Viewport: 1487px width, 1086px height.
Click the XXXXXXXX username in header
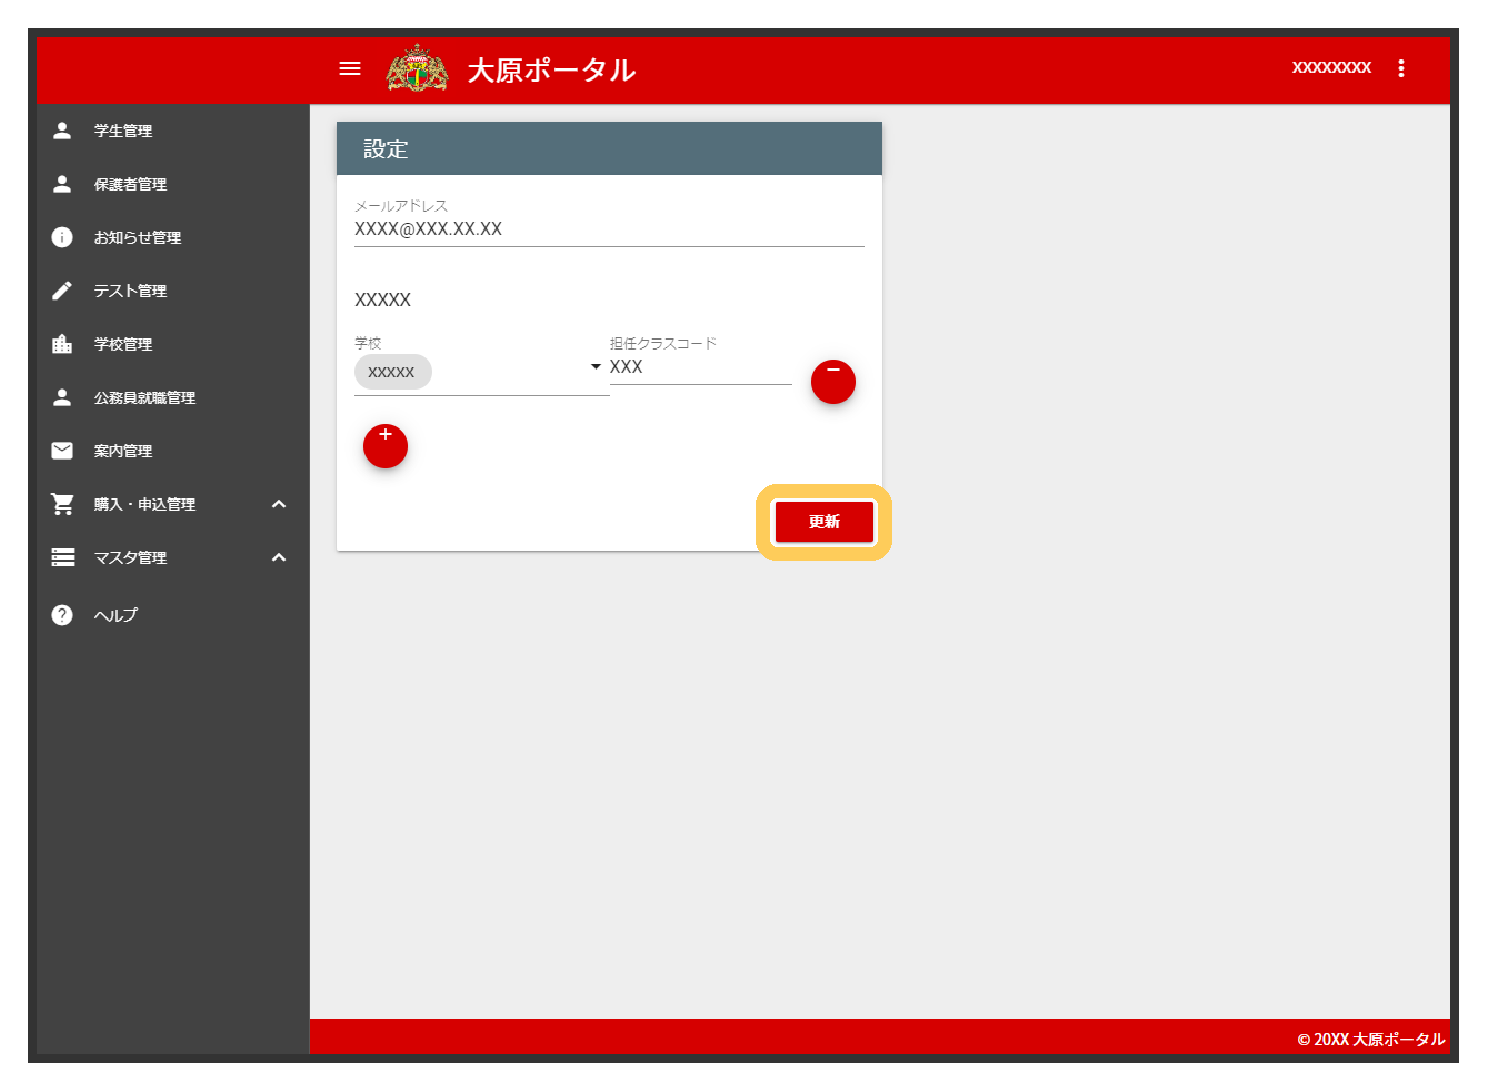(1331, 68)
